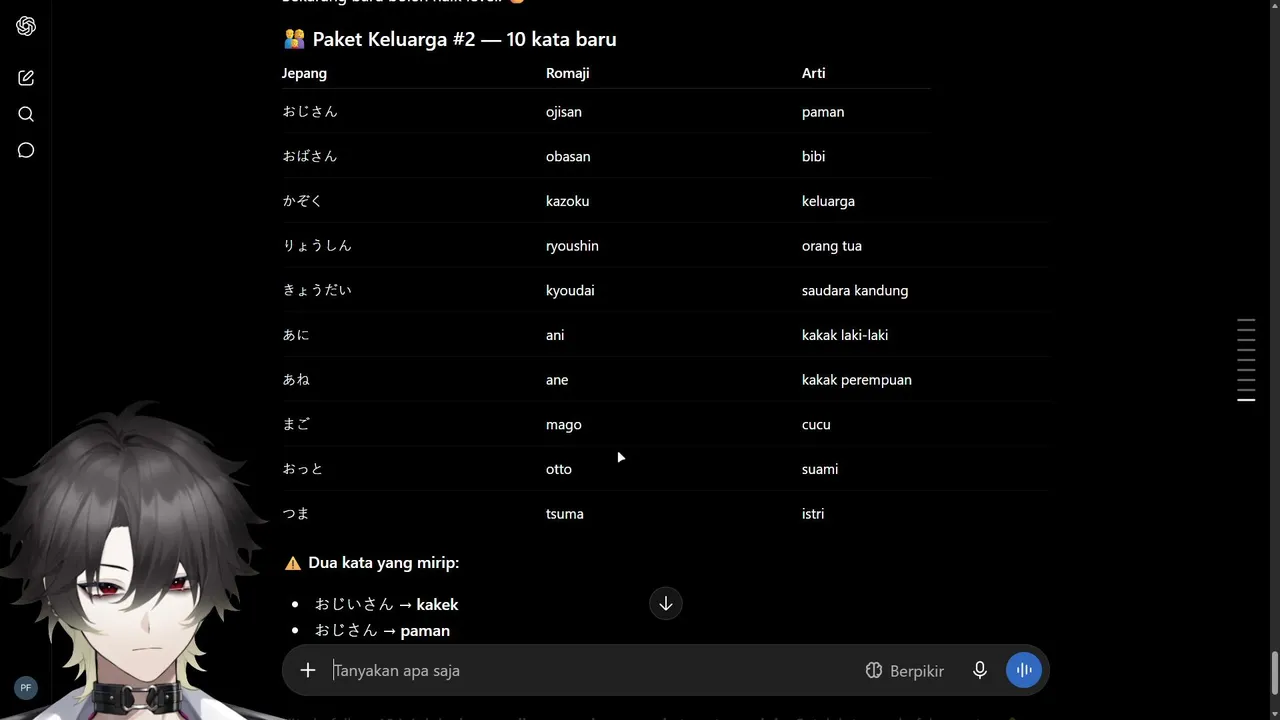Viewport: 1280px width, 720px height.
Task: Start voice mode with blue waveform button
Action: pos(1024,670)
